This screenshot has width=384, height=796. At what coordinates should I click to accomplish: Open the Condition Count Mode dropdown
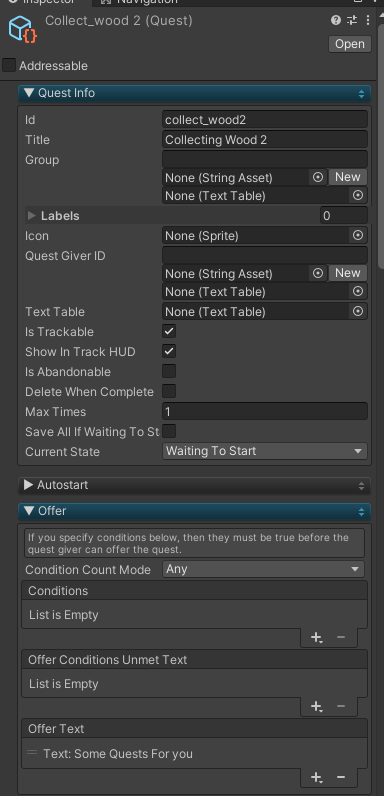(264, 569)
